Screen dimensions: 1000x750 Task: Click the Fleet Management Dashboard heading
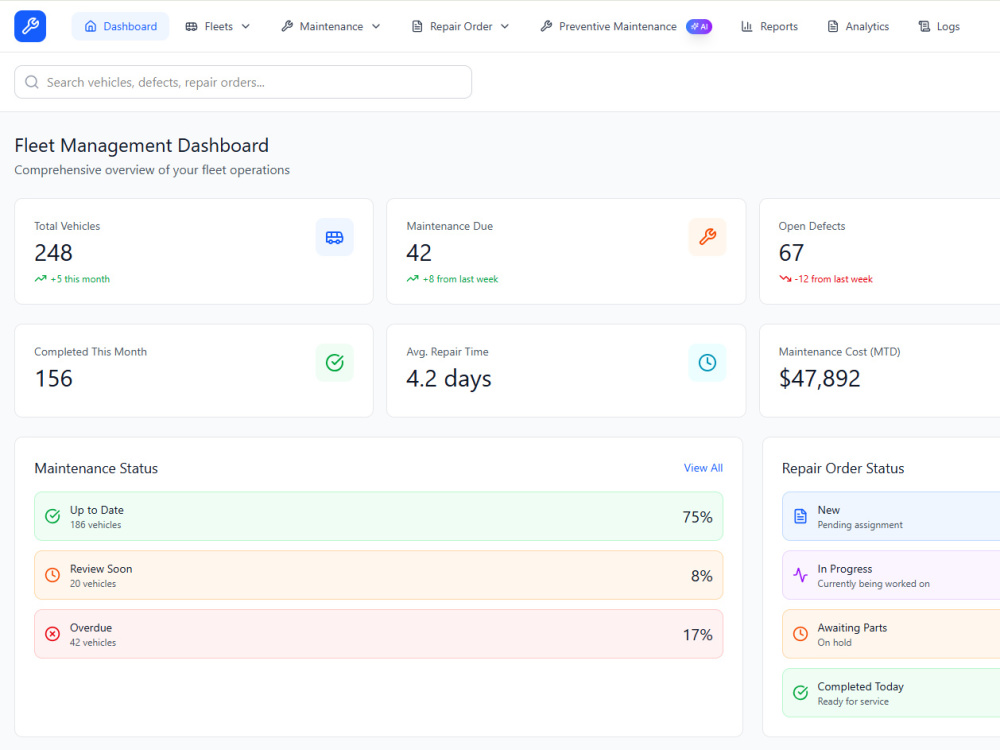[142, 145]
